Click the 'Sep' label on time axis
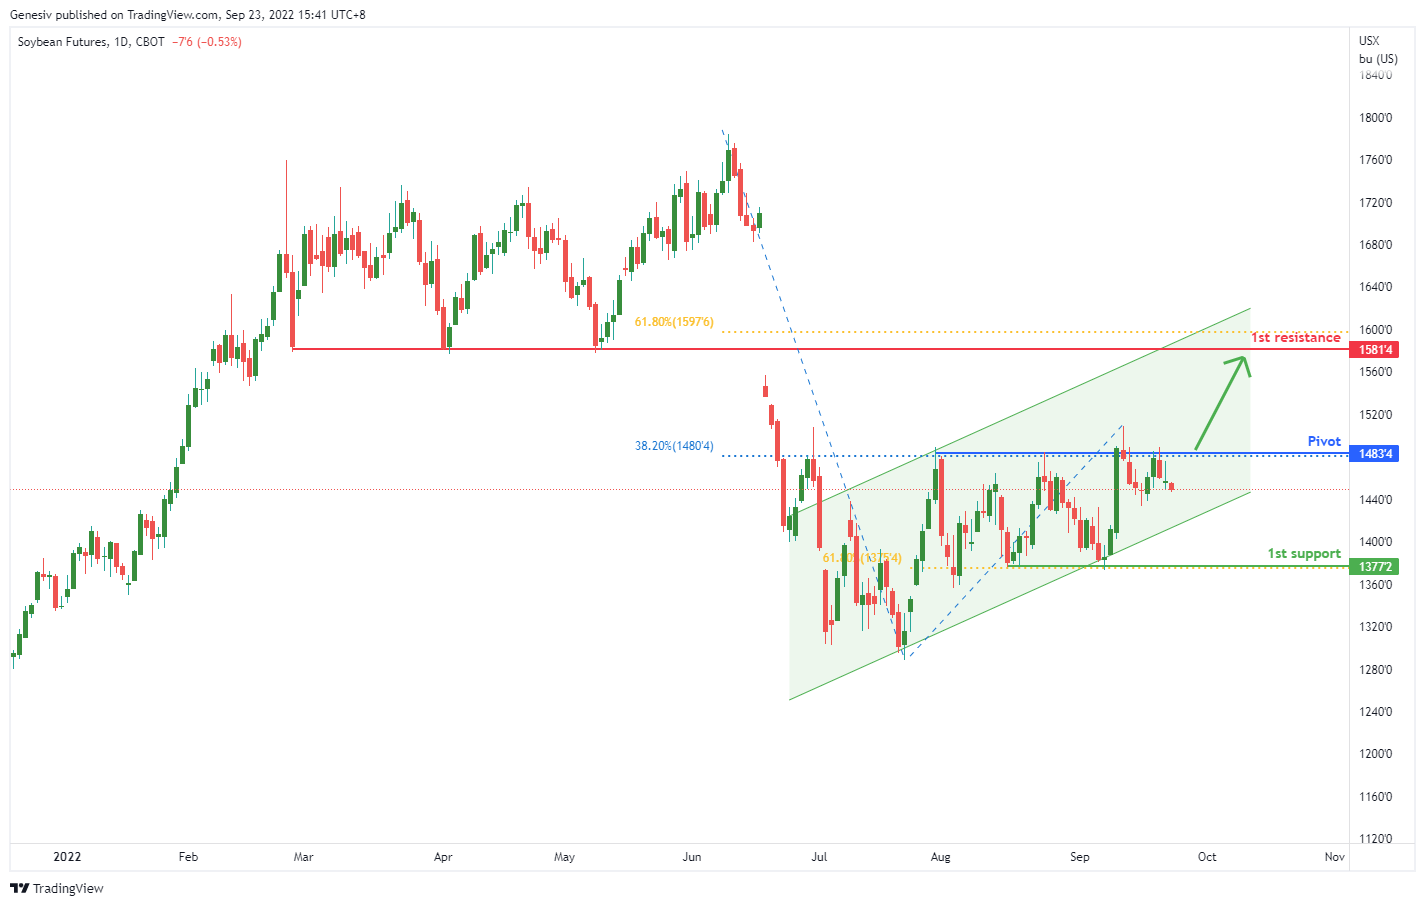 tap(1079, 857)
